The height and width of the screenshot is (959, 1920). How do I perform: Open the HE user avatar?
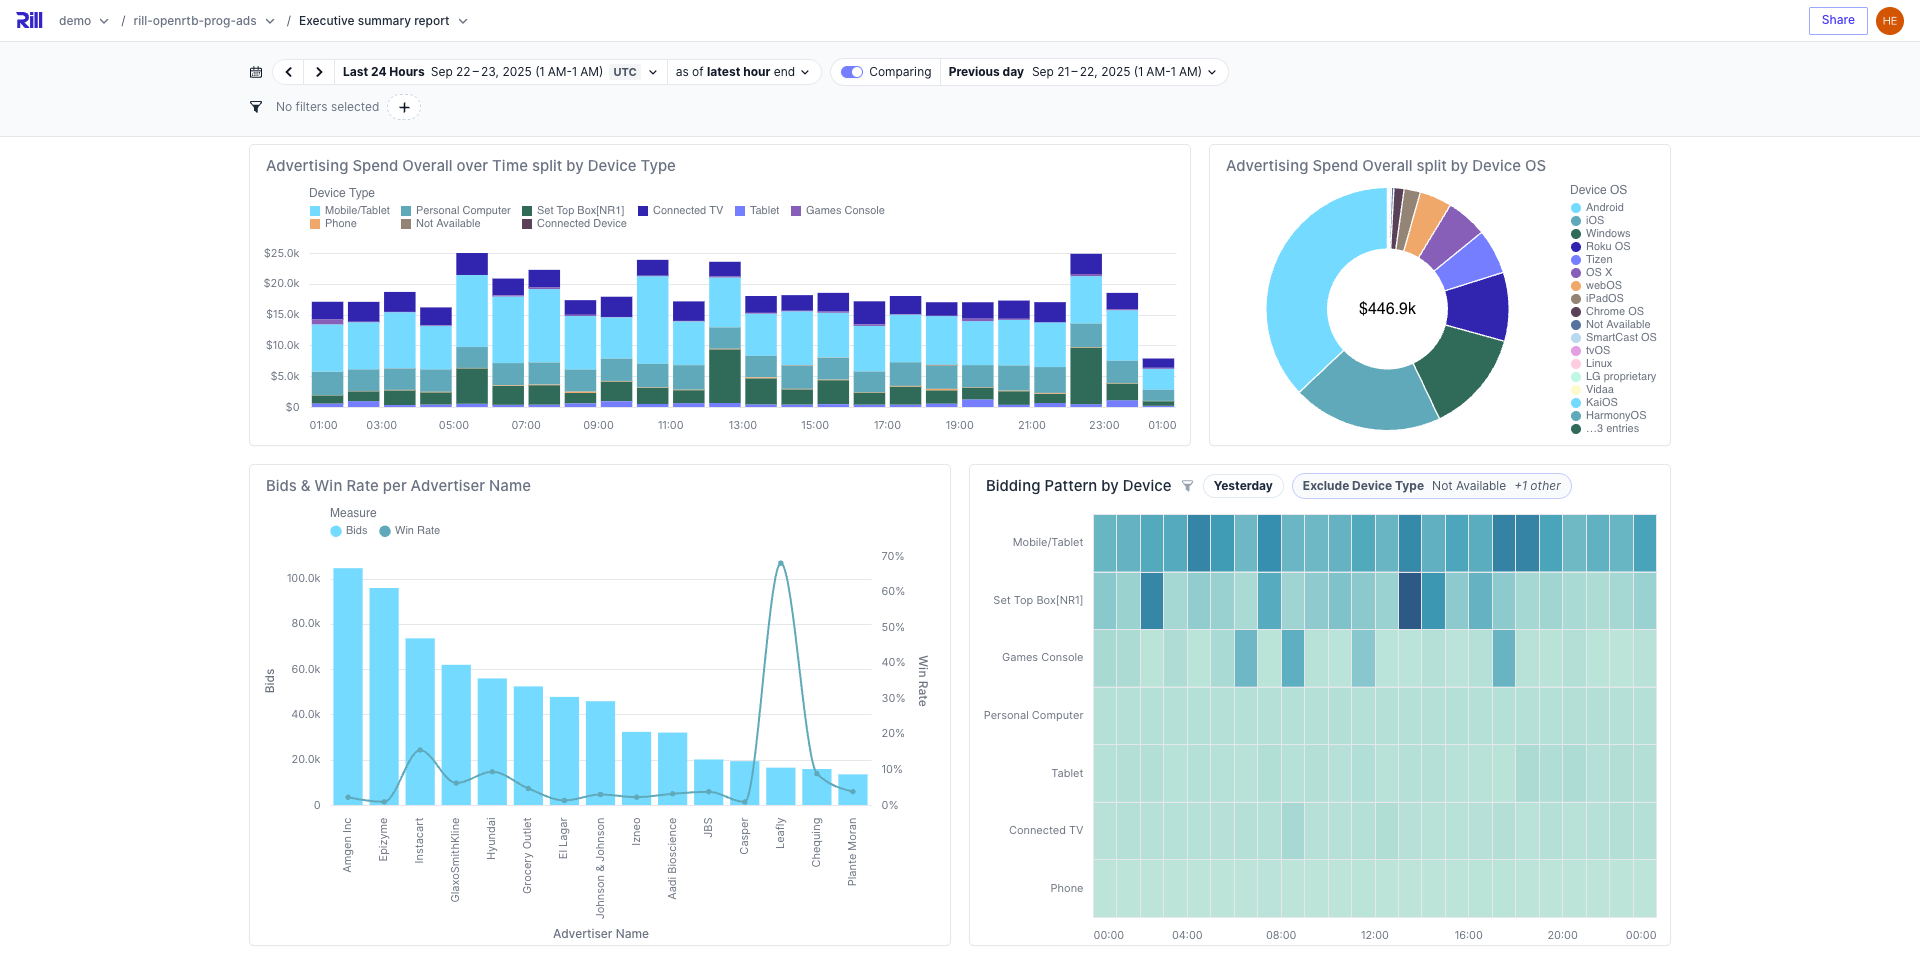(1889, 21)
